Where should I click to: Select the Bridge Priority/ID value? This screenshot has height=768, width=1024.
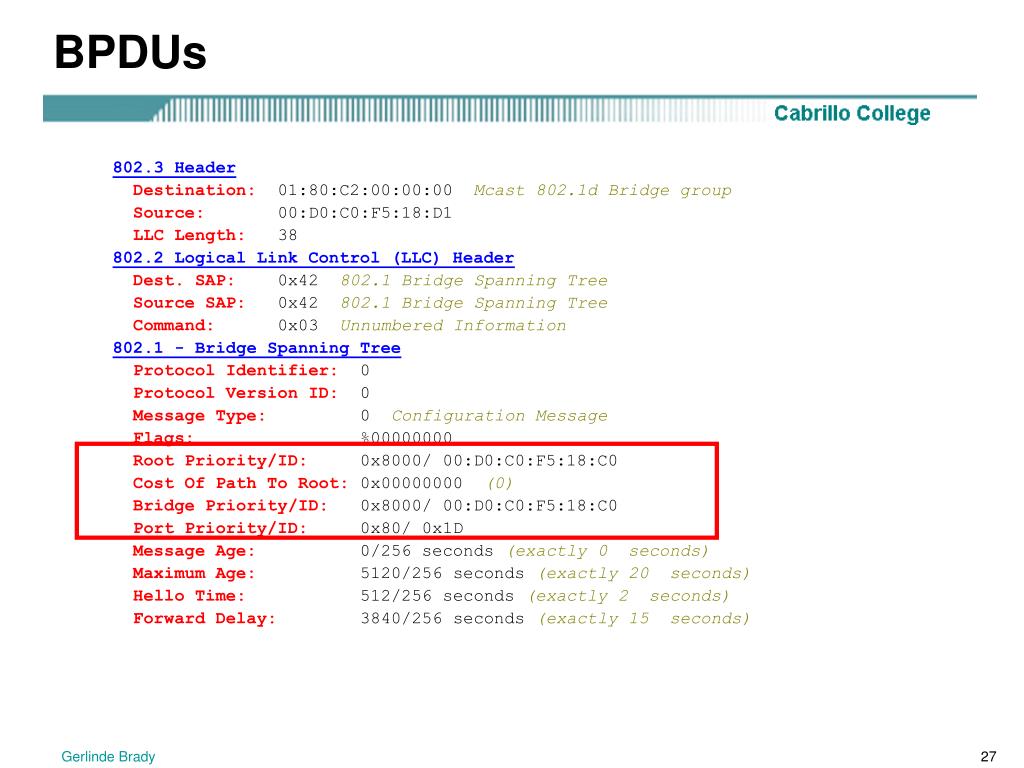point(489,505)
